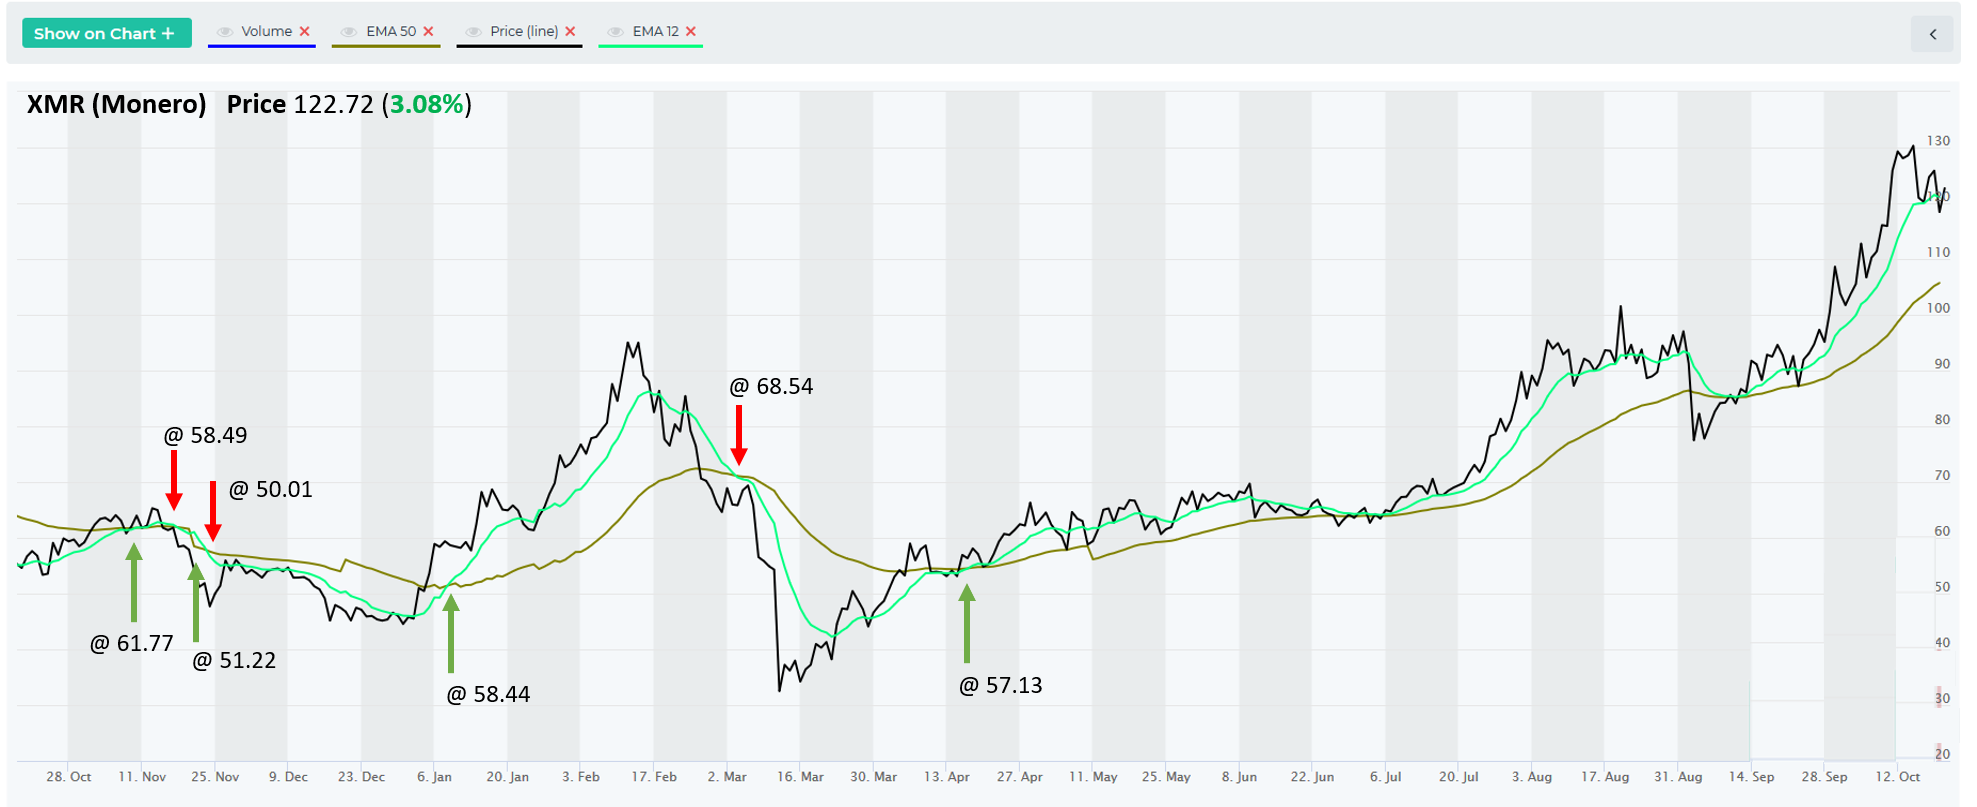Image resolution: width=1977 pixels, height=807 pixels.
Task: Click the 110 price axis label
Action: 1938,252
